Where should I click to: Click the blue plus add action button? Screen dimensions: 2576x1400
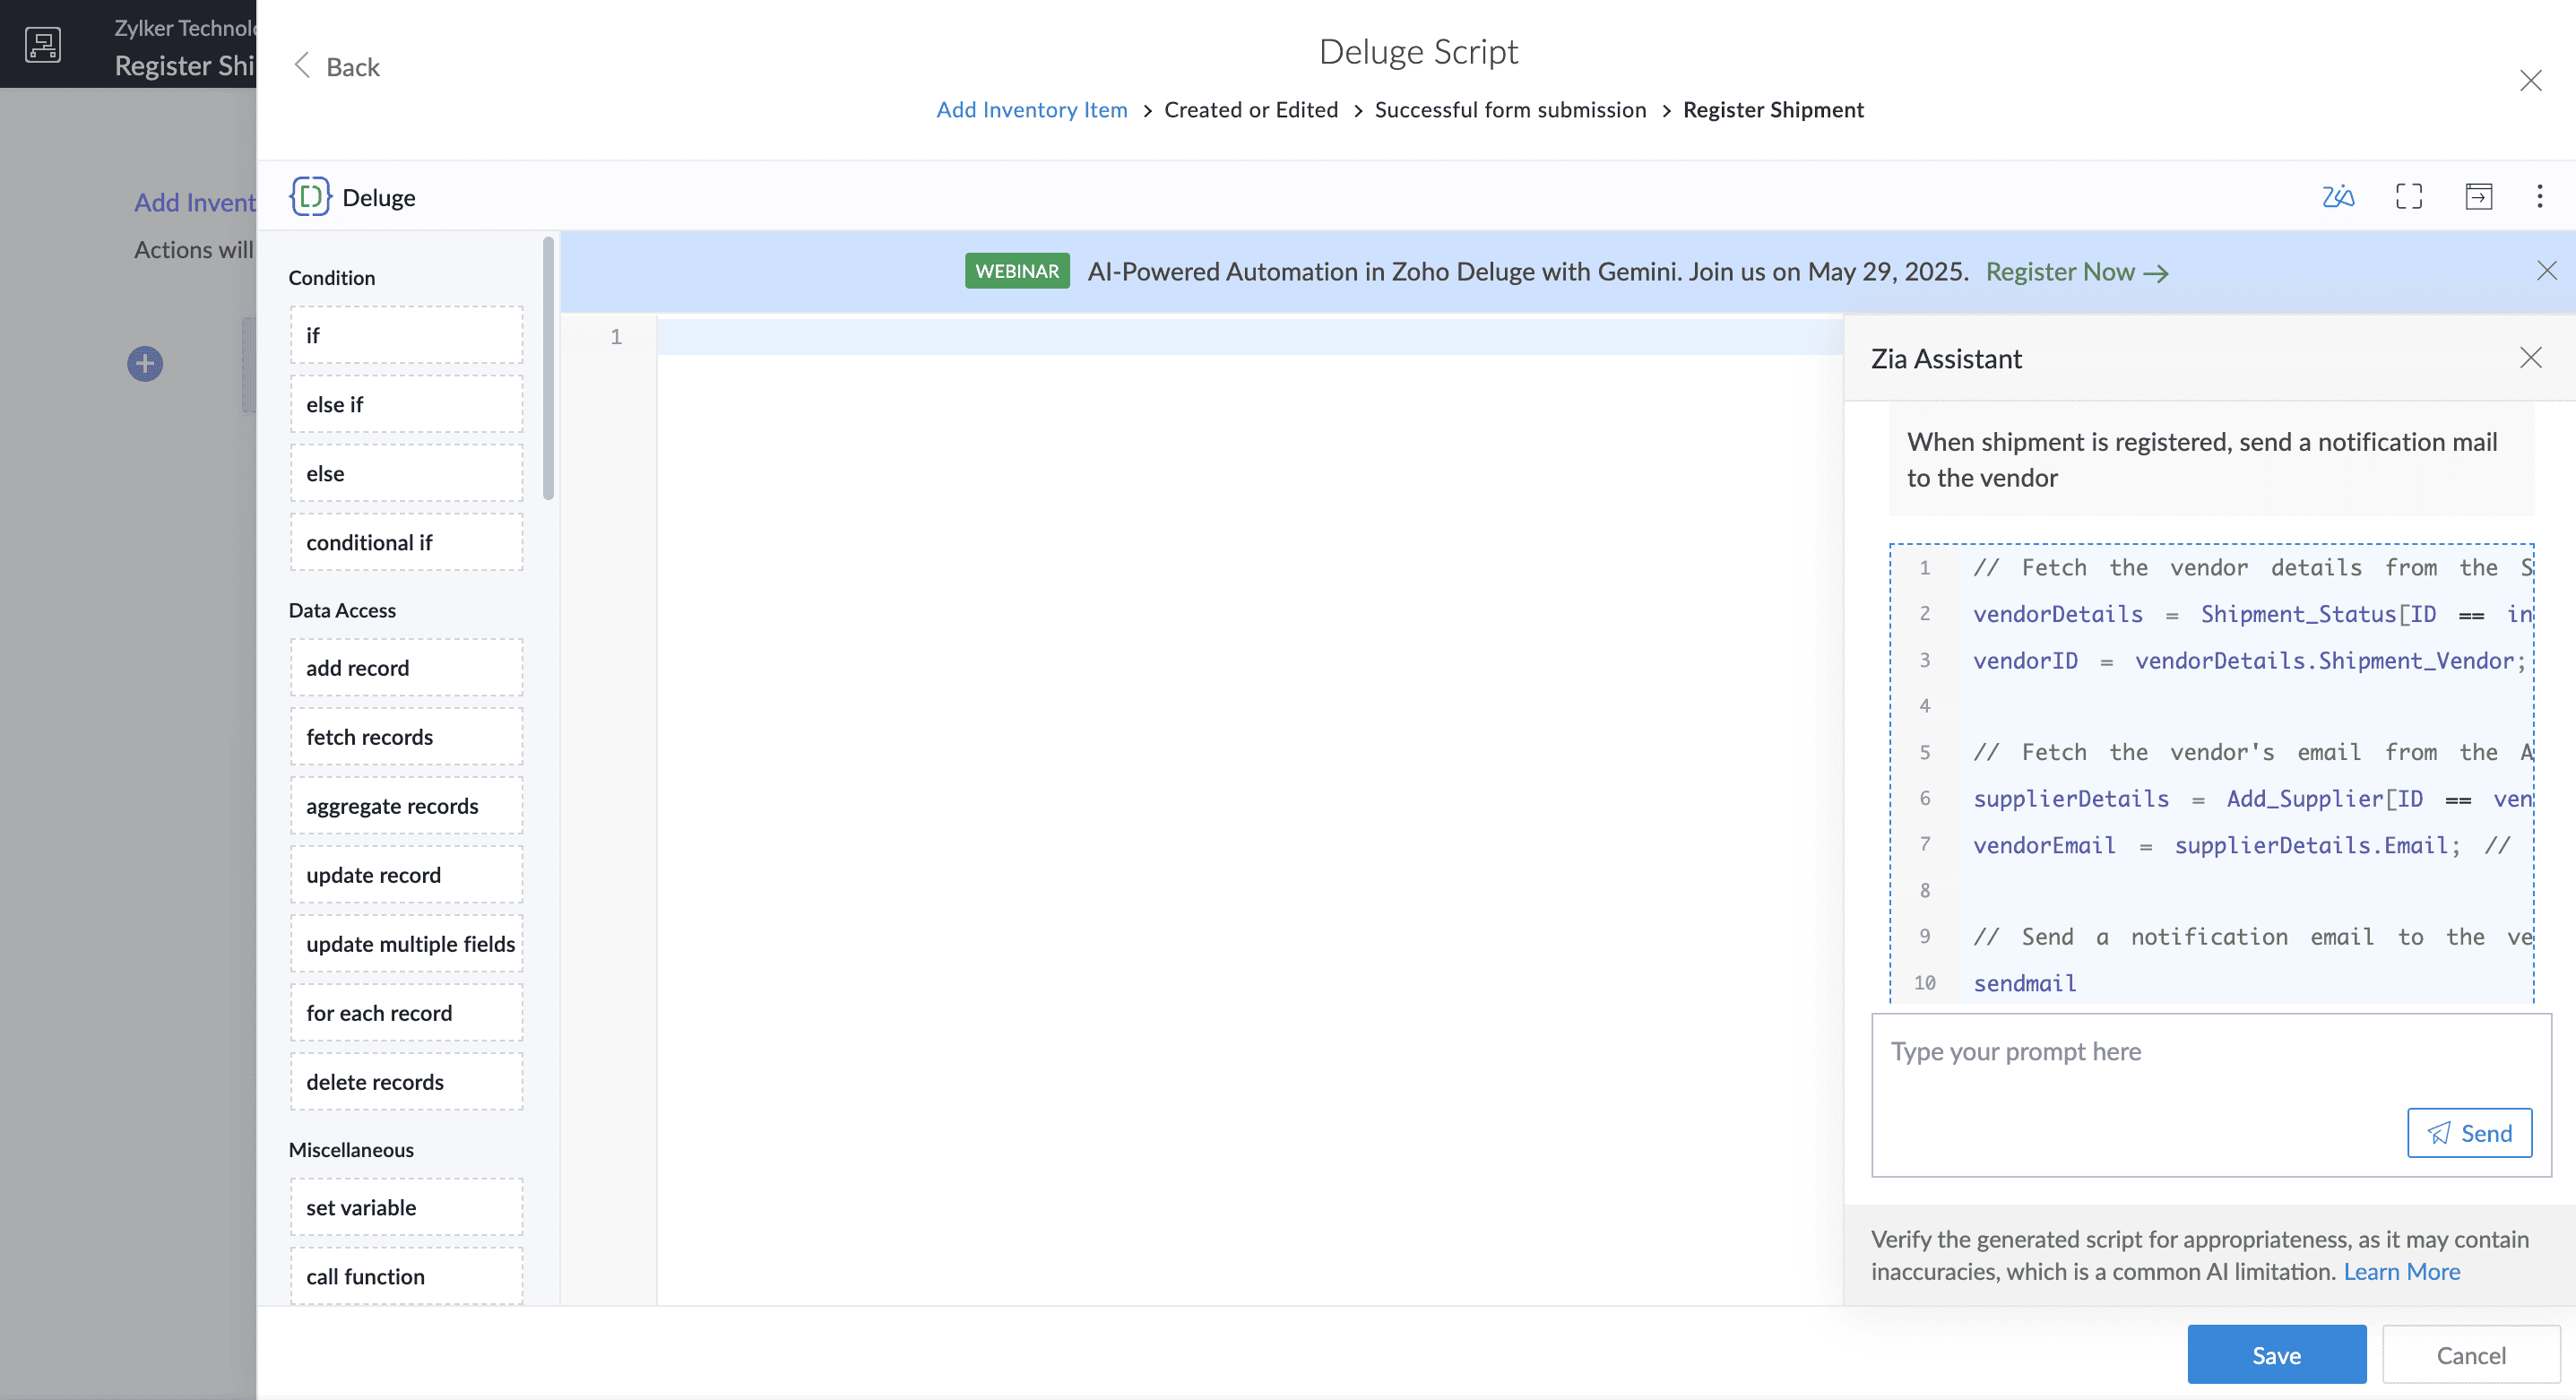(145, 364)
